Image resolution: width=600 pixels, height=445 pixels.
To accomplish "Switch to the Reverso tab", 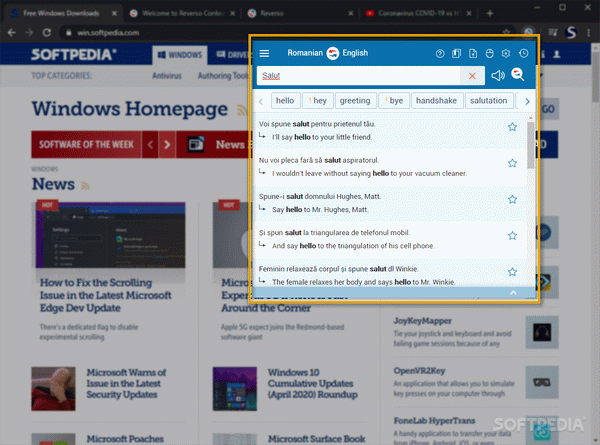I will 300,13.
